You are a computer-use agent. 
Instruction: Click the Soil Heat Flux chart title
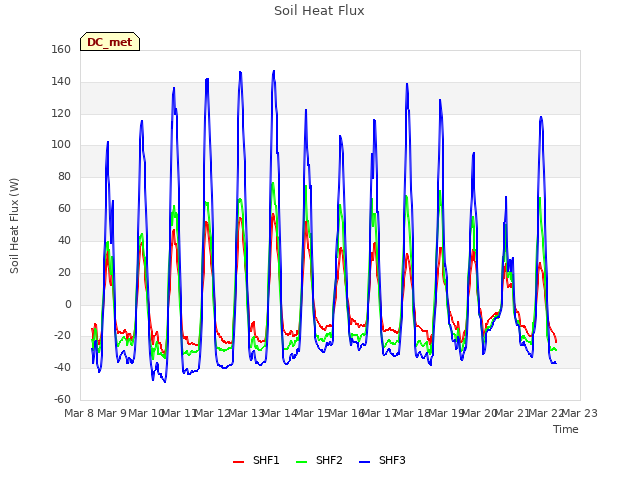coord(319,11)
